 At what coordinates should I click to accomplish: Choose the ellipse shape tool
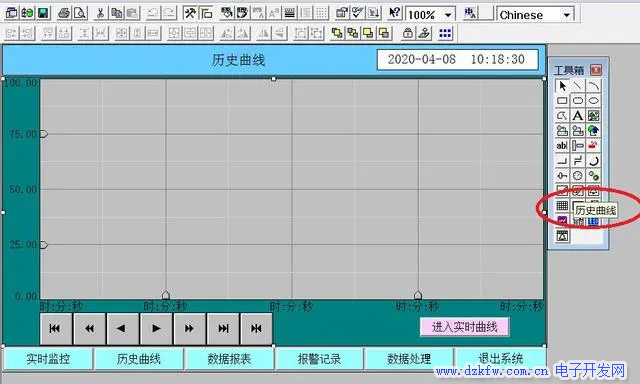tap(593, 101)
